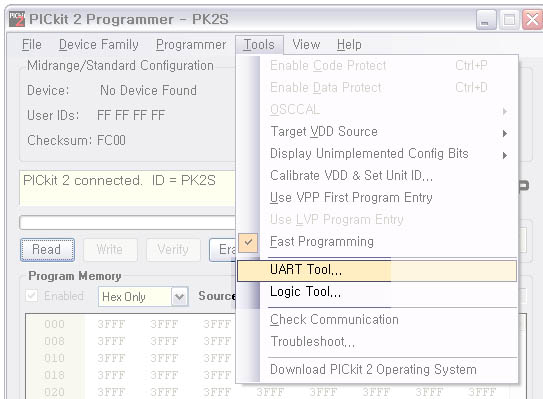Open the Device Family menu

click(x=99, y=45)
